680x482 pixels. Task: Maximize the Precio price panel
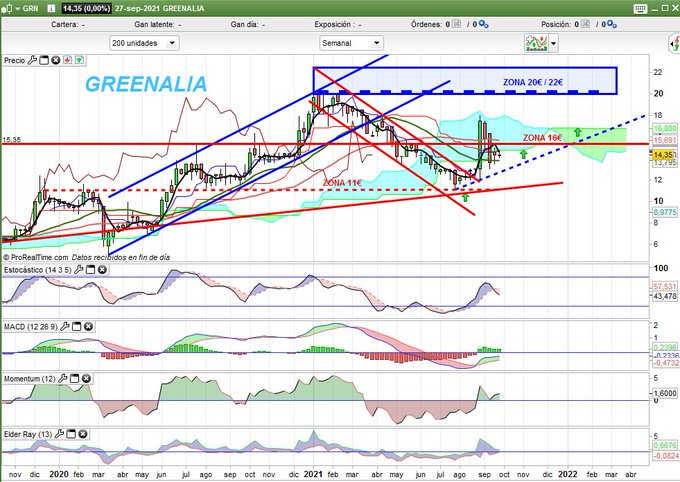click(44, 60)
